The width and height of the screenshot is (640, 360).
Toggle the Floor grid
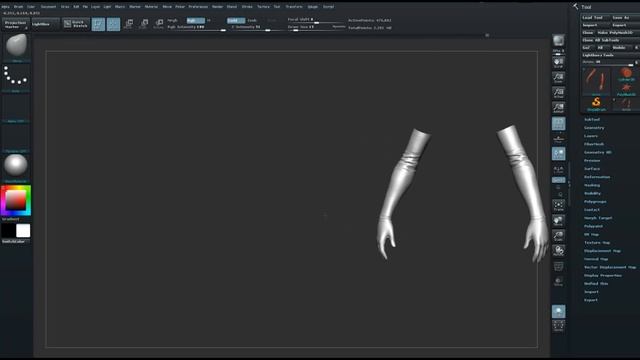click(558, 139)
